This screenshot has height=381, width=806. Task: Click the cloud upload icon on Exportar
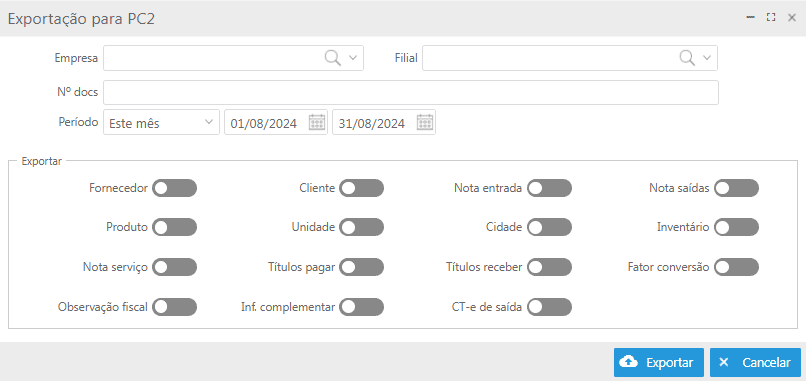(x=628, y=362)
